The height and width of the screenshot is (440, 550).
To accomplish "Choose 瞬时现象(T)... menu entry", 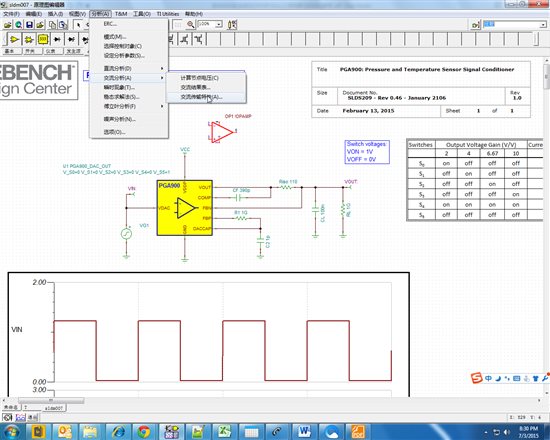I will click(x=129, y=87).
